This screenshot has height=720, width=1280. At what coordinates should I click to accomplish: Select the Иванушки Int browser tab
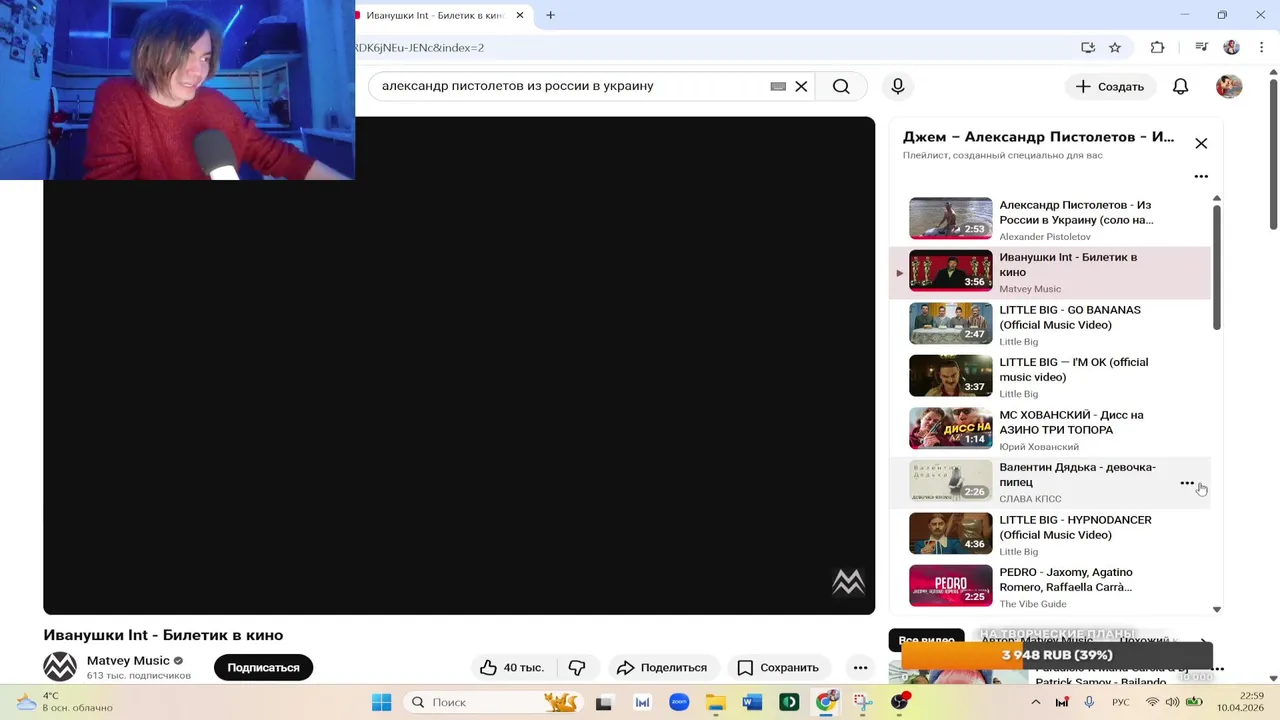tap(435, 15)
